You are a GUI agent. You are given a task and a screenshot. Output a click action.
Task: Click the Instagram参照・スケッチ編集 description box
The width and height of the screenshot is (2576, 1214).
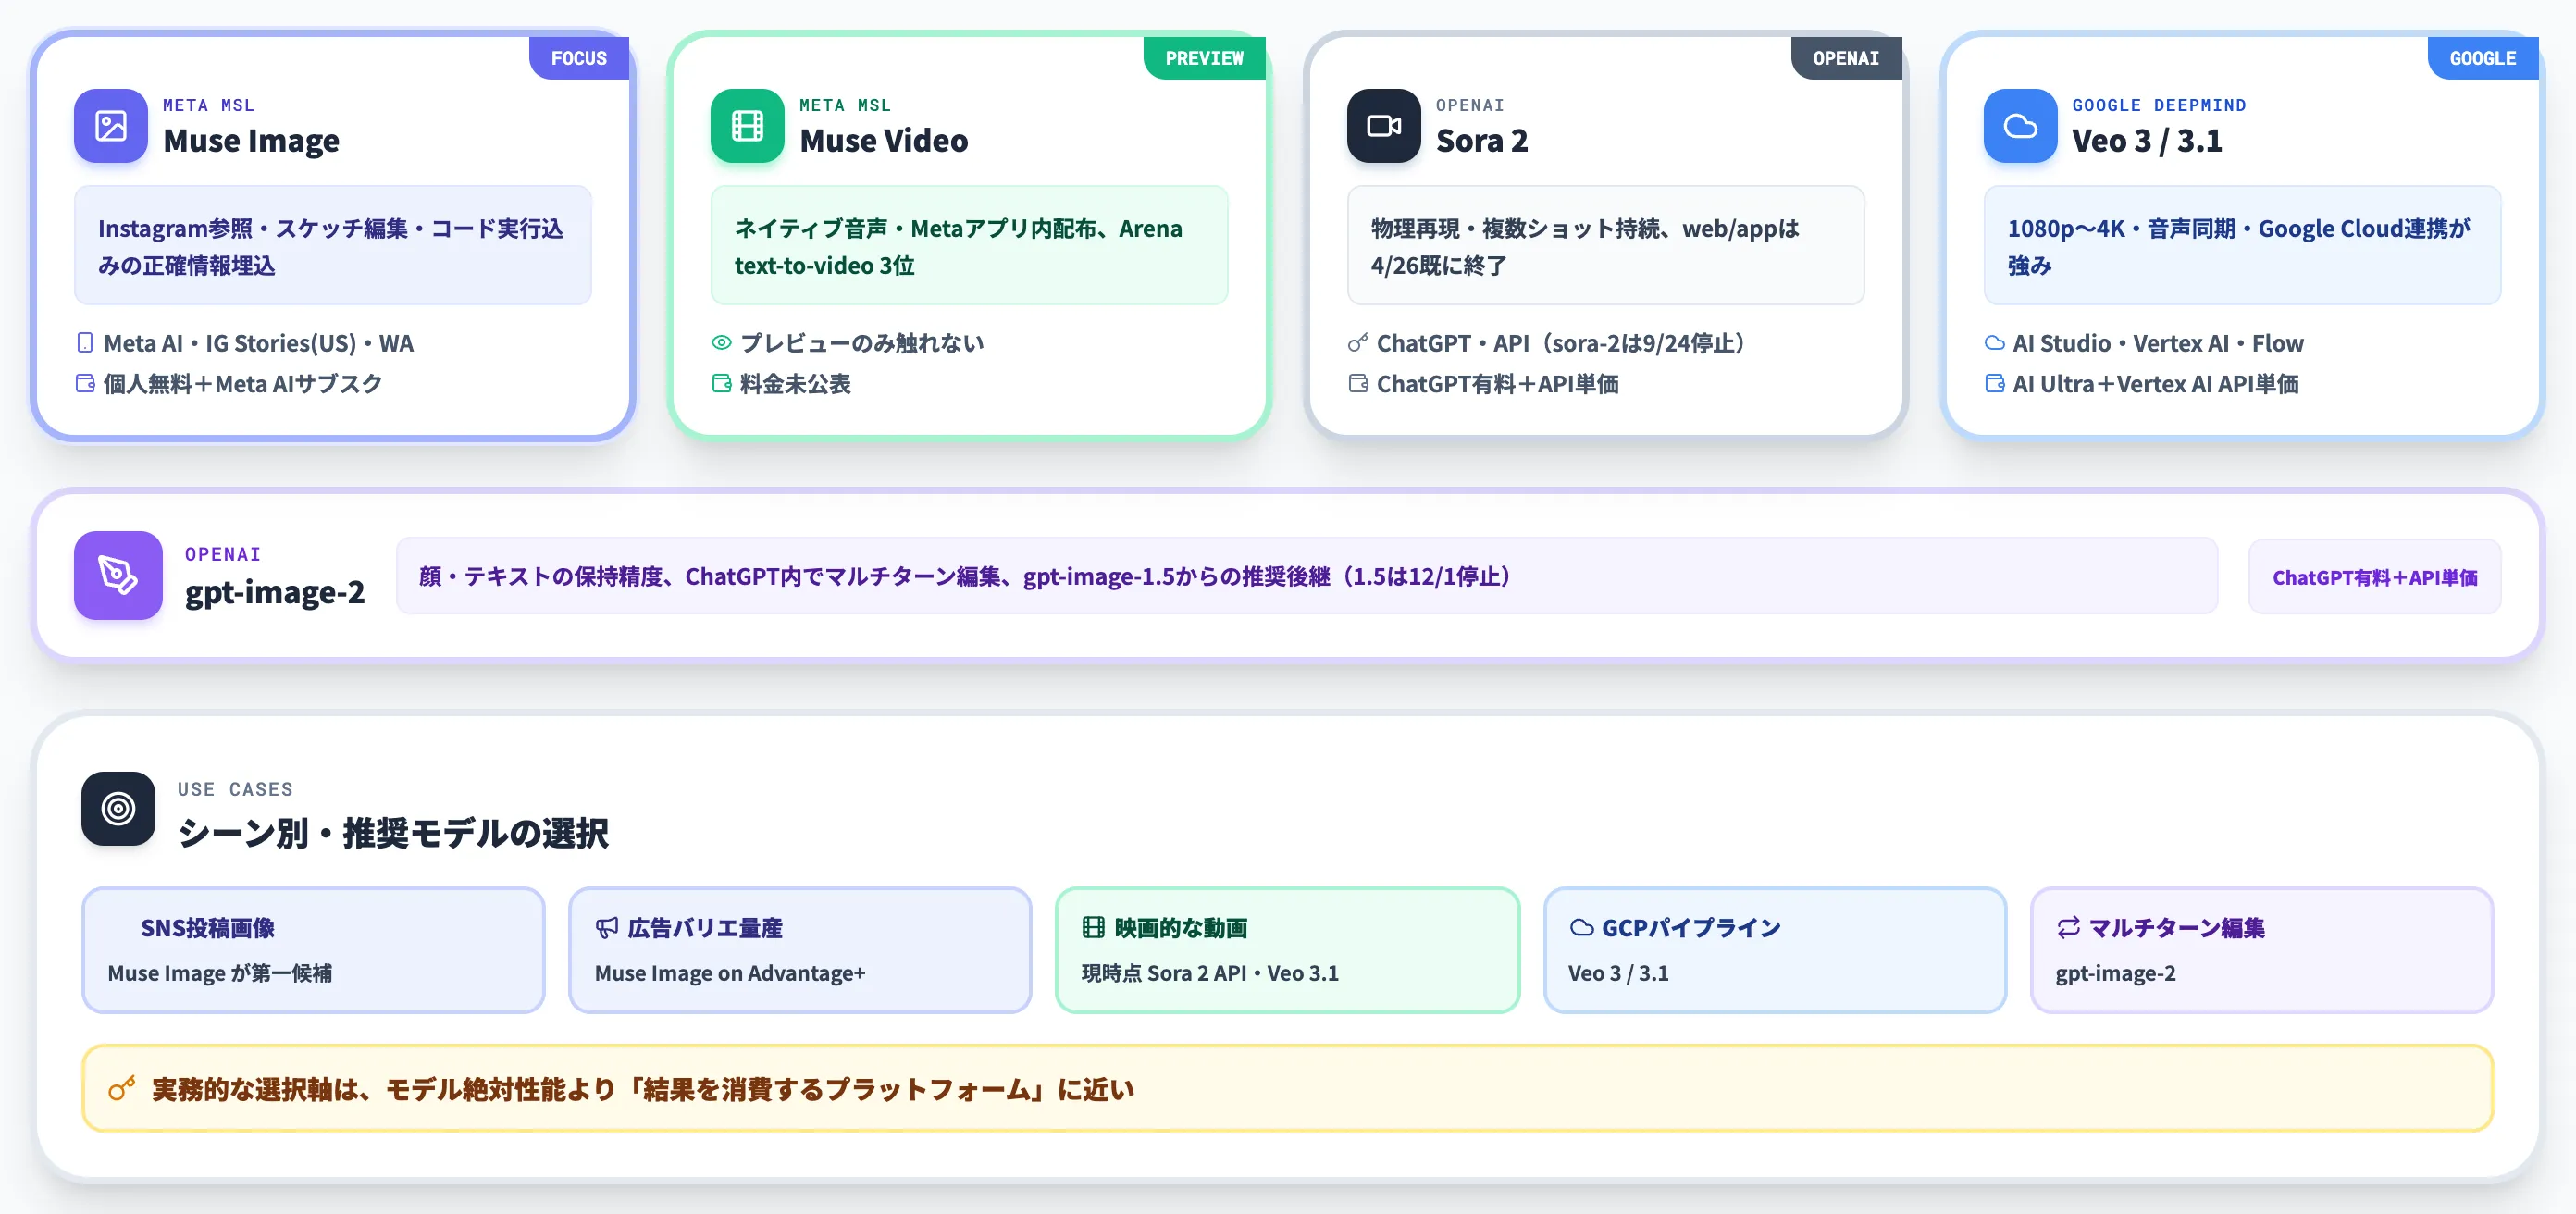(x=333, y=245)
